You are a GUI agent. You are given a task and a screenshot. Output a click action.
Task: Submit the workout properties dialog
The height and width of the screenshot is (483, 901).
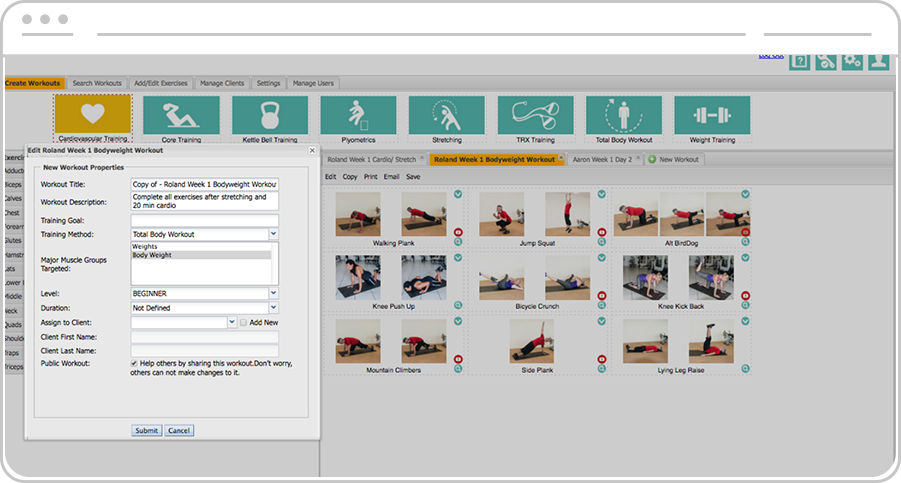point(147,430)
